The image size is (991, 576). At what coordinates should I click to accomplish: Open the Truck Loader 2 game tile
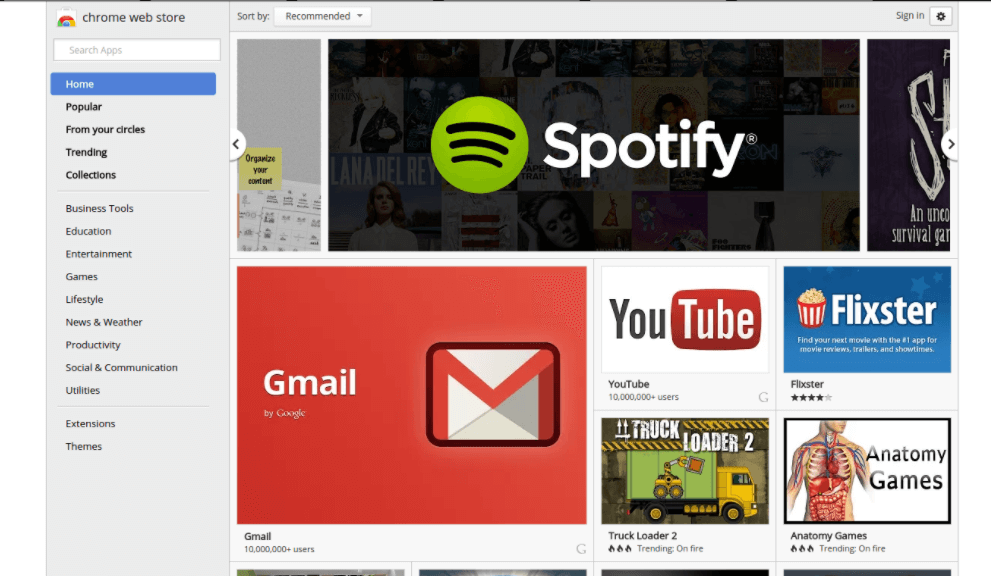[685, 471]
